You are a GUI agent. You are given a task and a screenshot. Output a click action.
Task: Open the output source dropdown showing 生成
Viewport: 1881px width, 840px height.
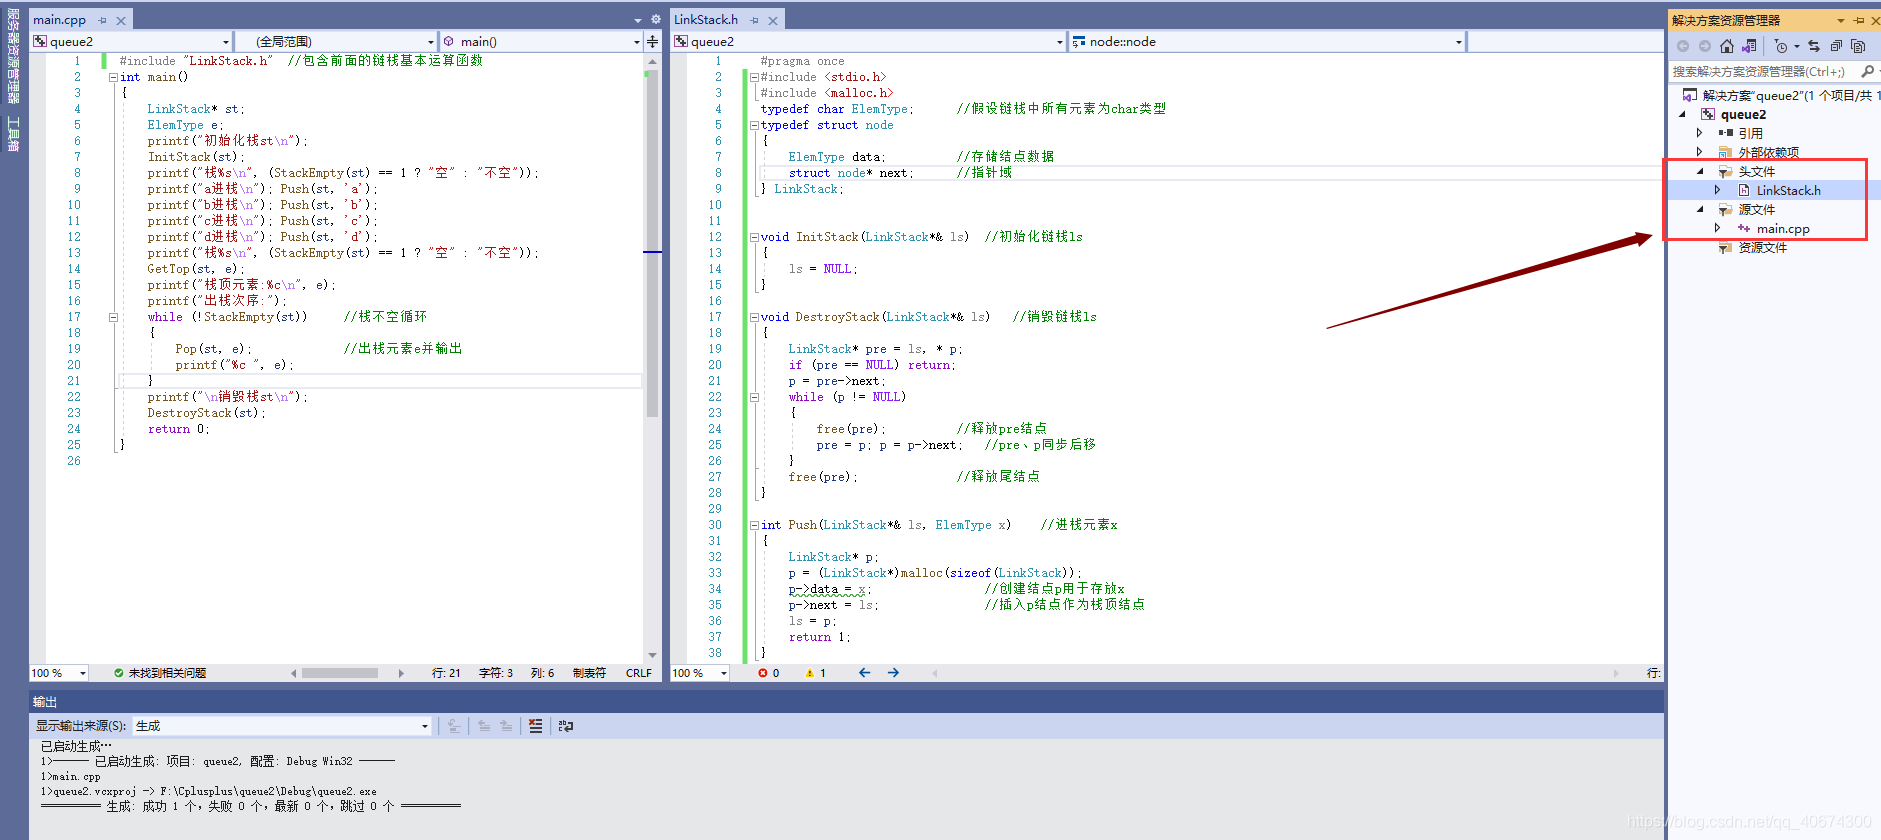pos(282,726)
